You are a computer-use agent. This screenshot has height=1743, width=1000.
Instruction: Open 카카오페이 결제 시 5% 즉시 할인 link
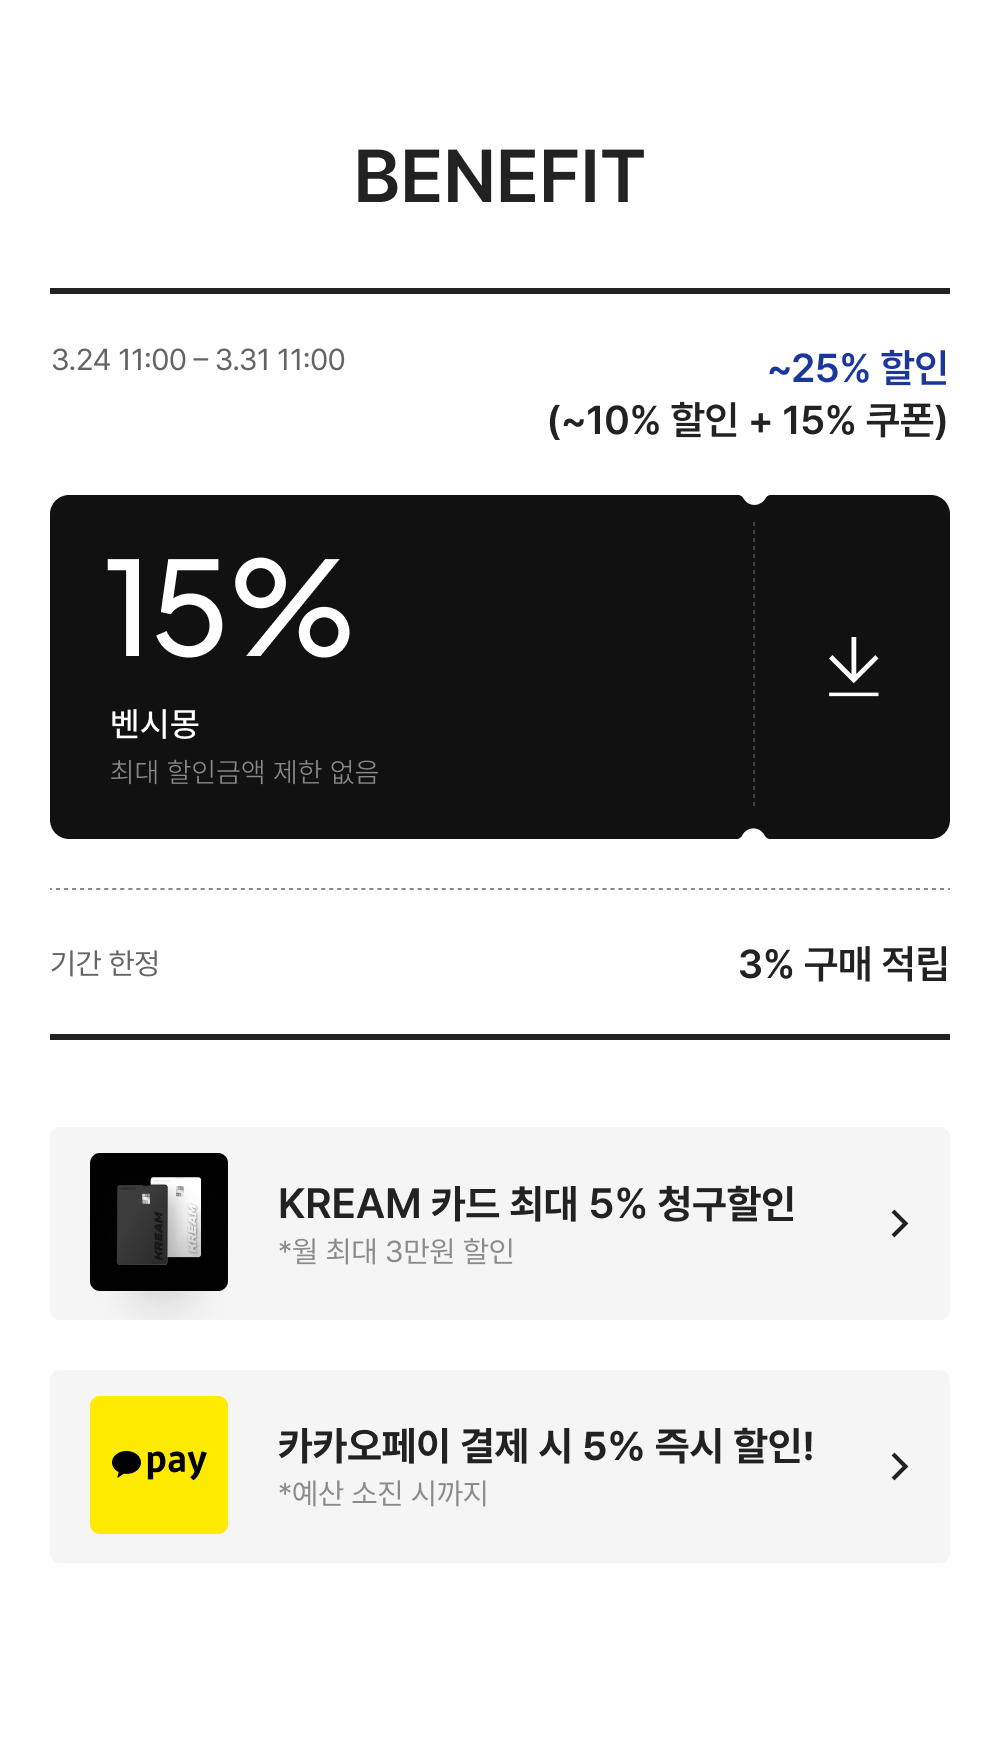point(545,1447)
